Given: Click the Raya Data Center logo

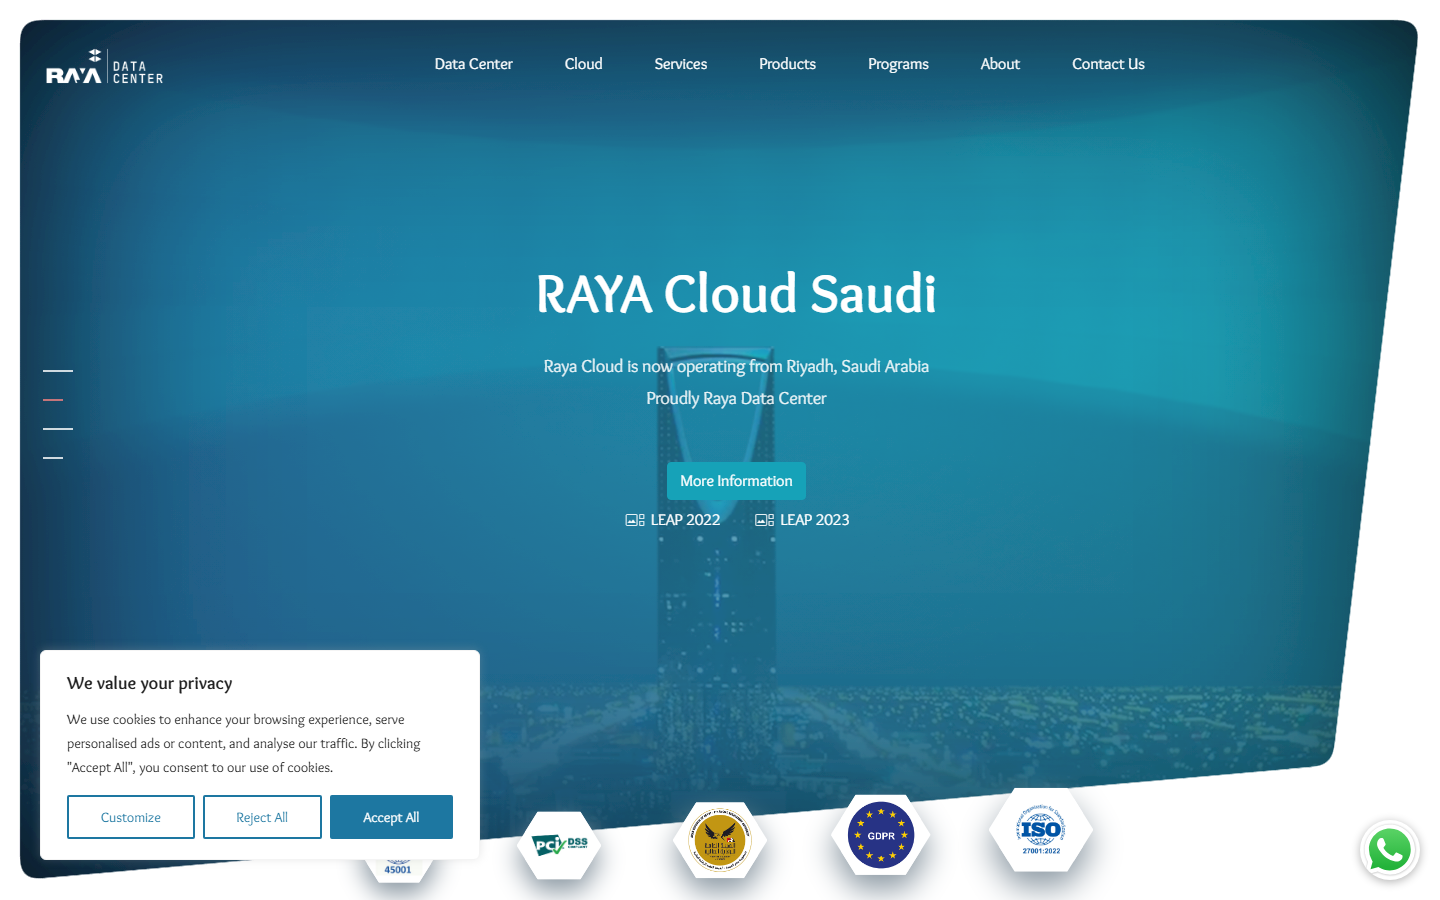Looking at the screenshot, I should click(x=105, y=67).
